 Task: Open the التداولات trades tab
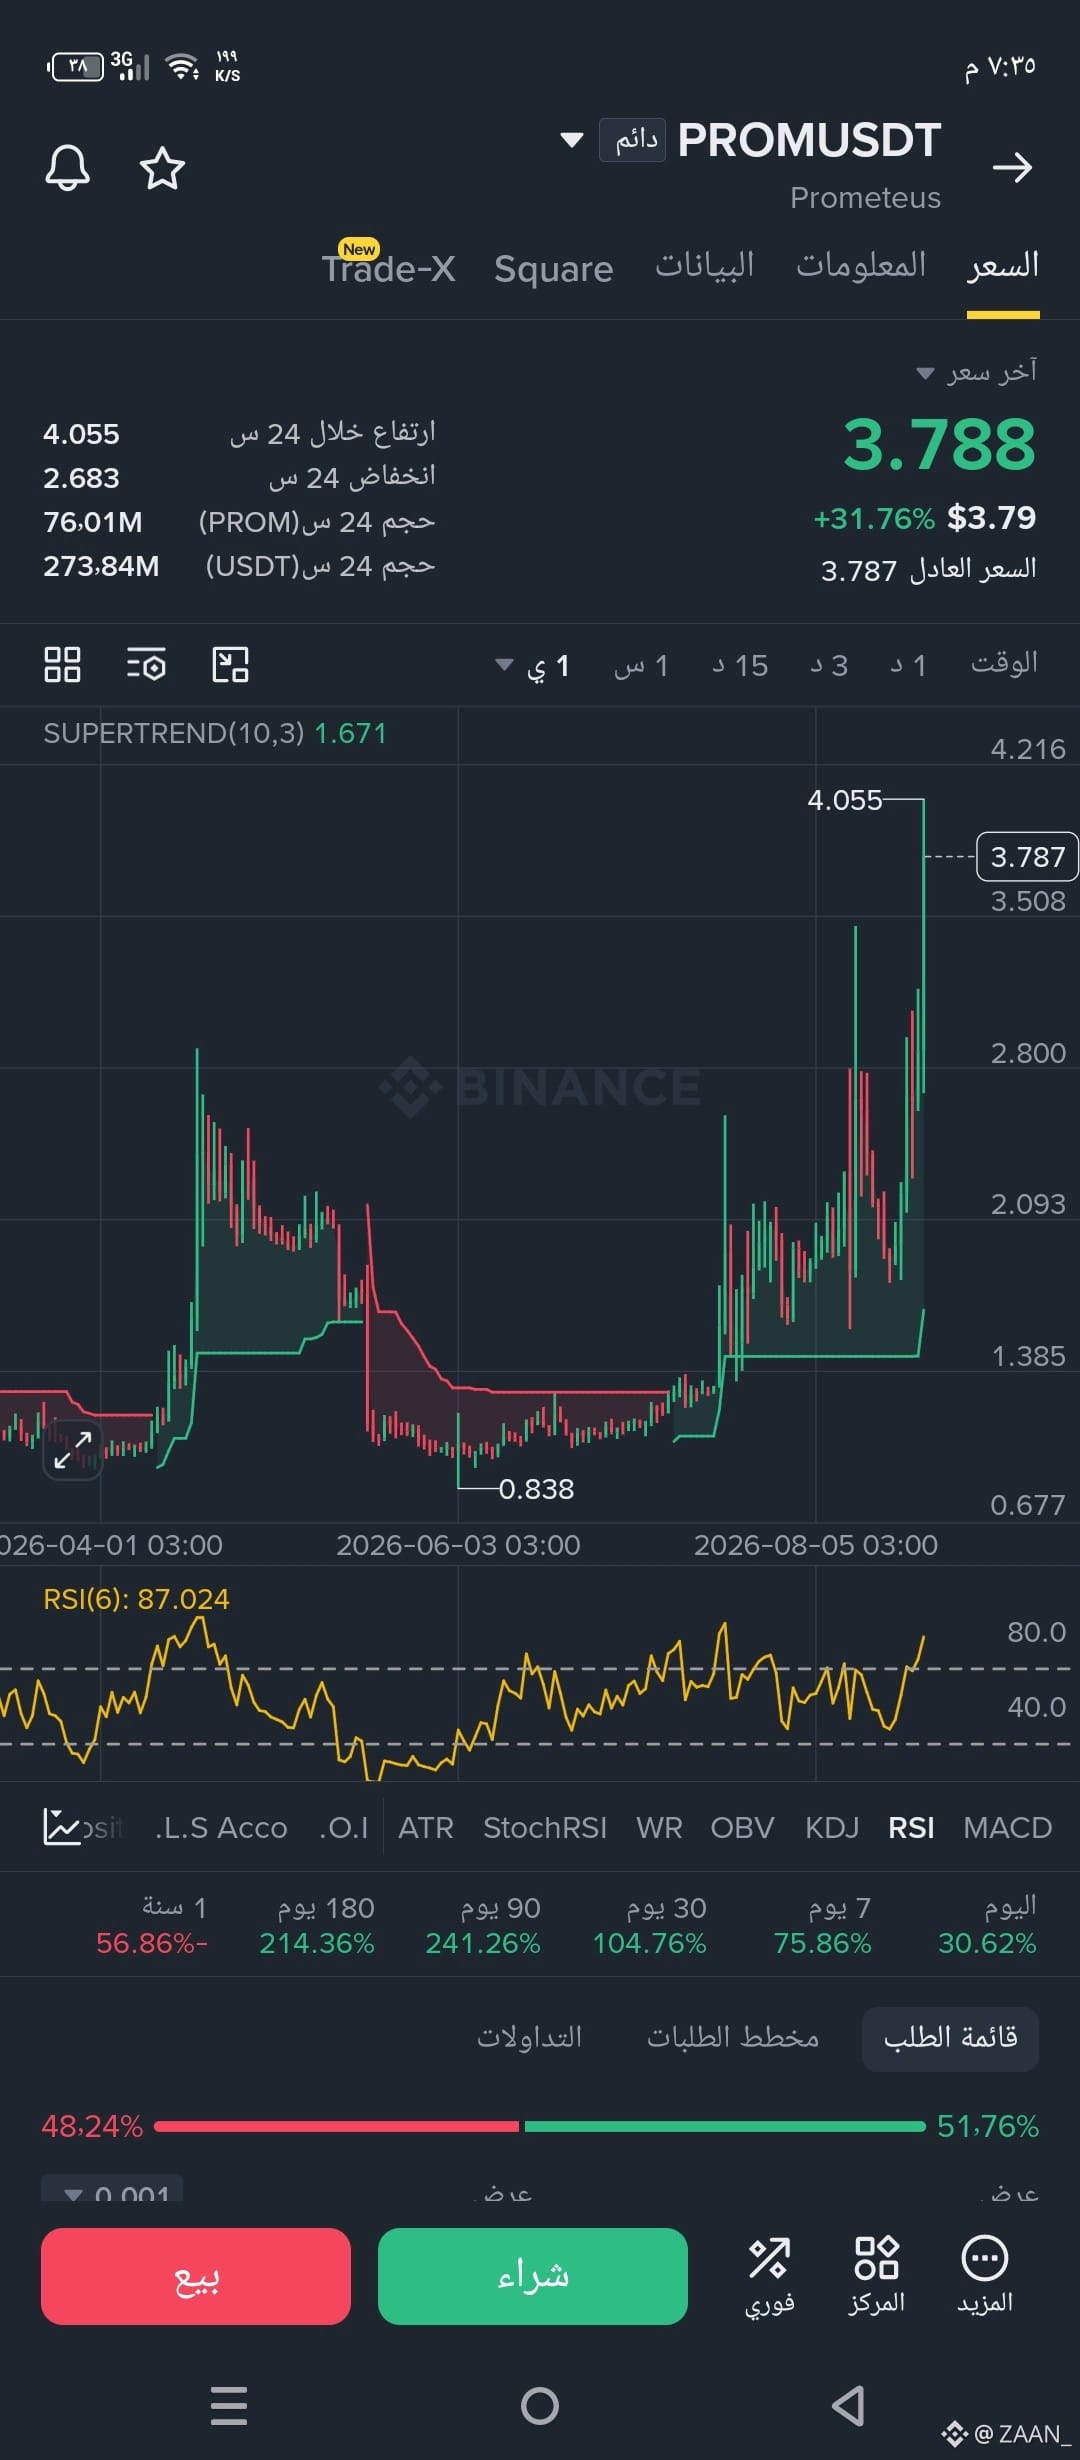pos(529,2037)
